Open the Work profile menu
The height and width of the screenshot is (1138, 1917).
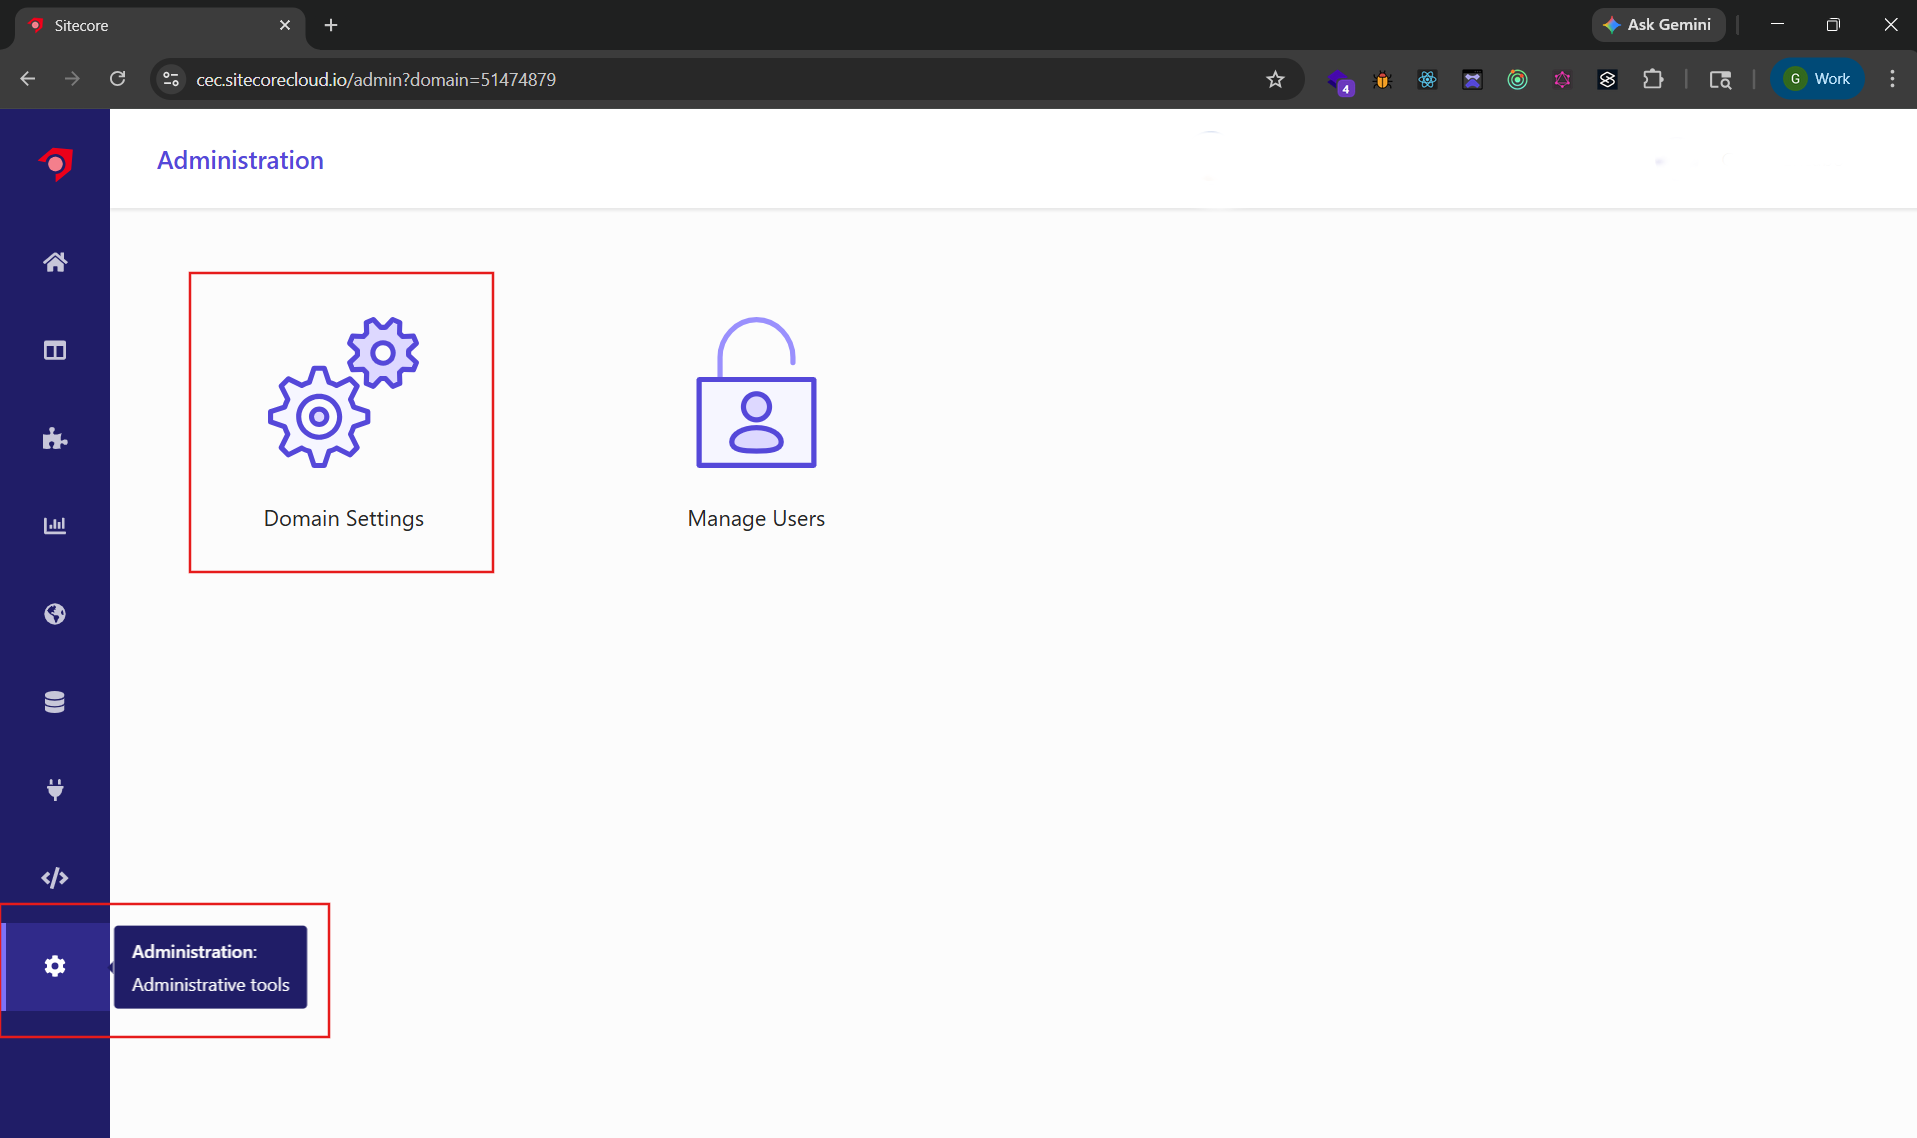(x=1818, y=79)
